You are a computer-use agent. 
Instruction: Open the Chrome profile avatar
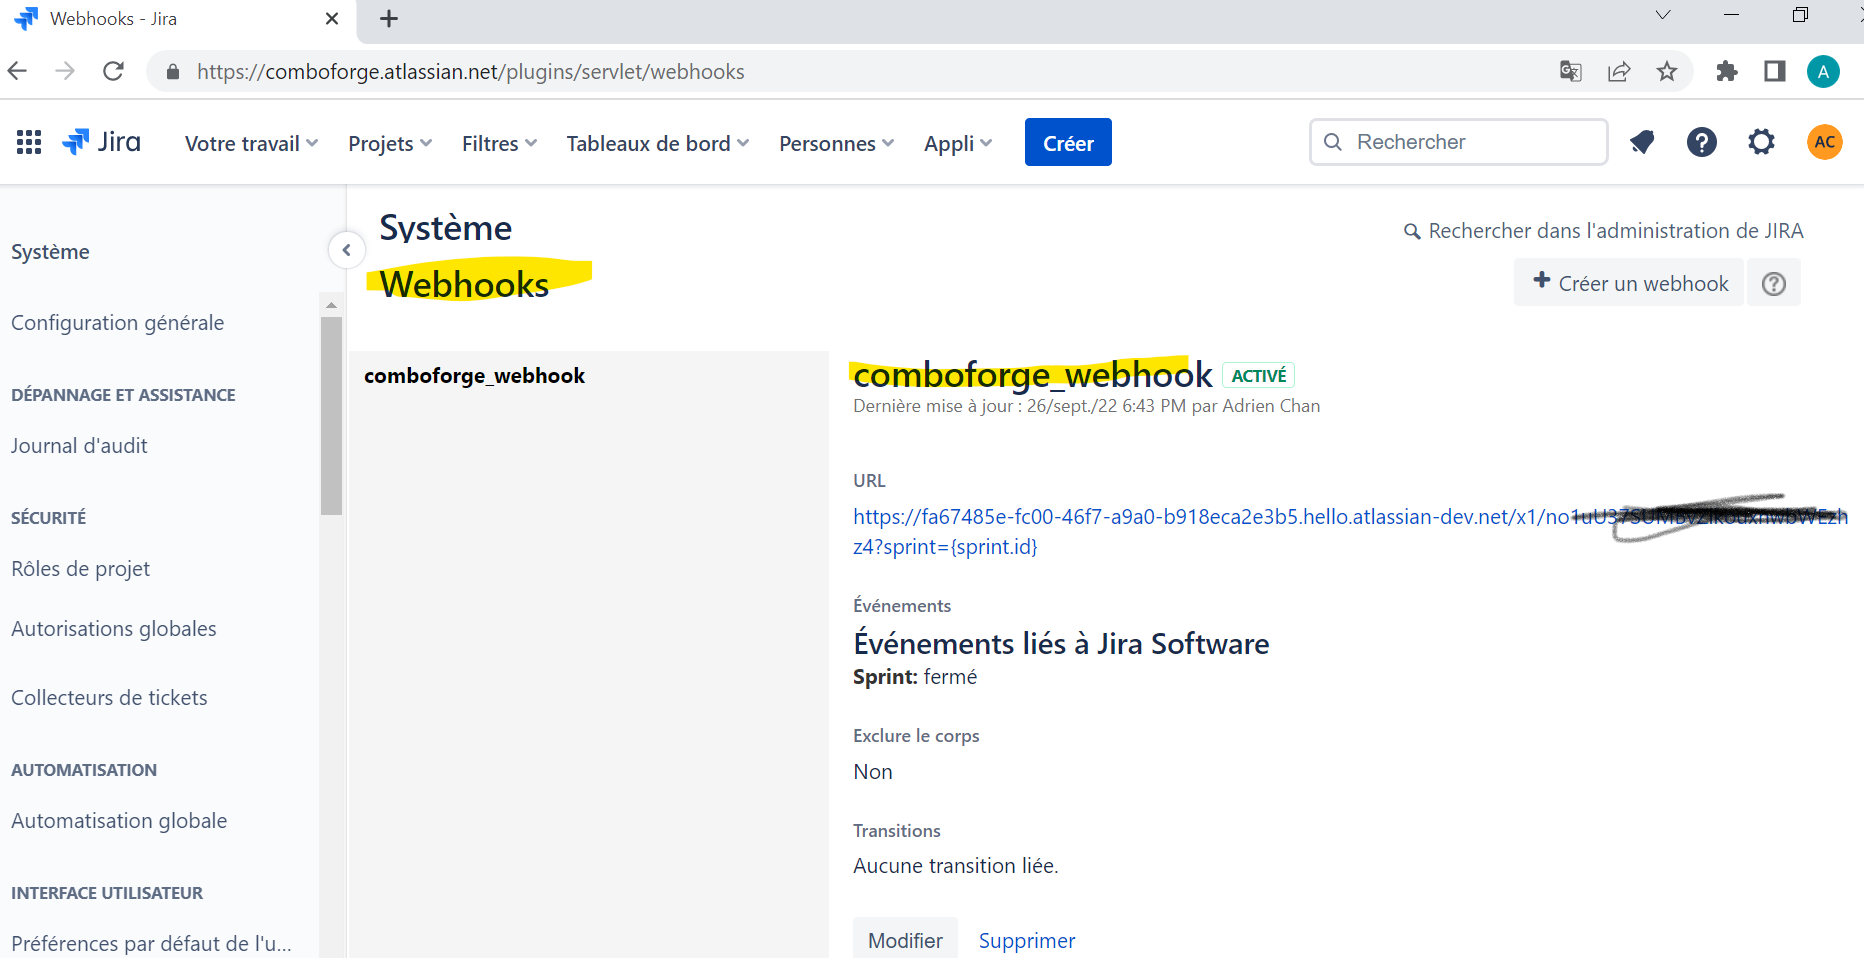(1823, 71)
